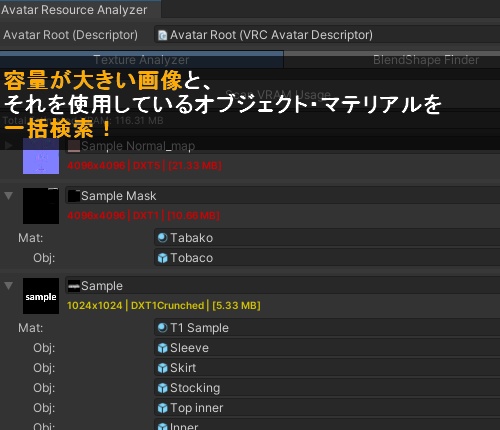
Task: Select the Sample texture object field
Action: point(283,286)
